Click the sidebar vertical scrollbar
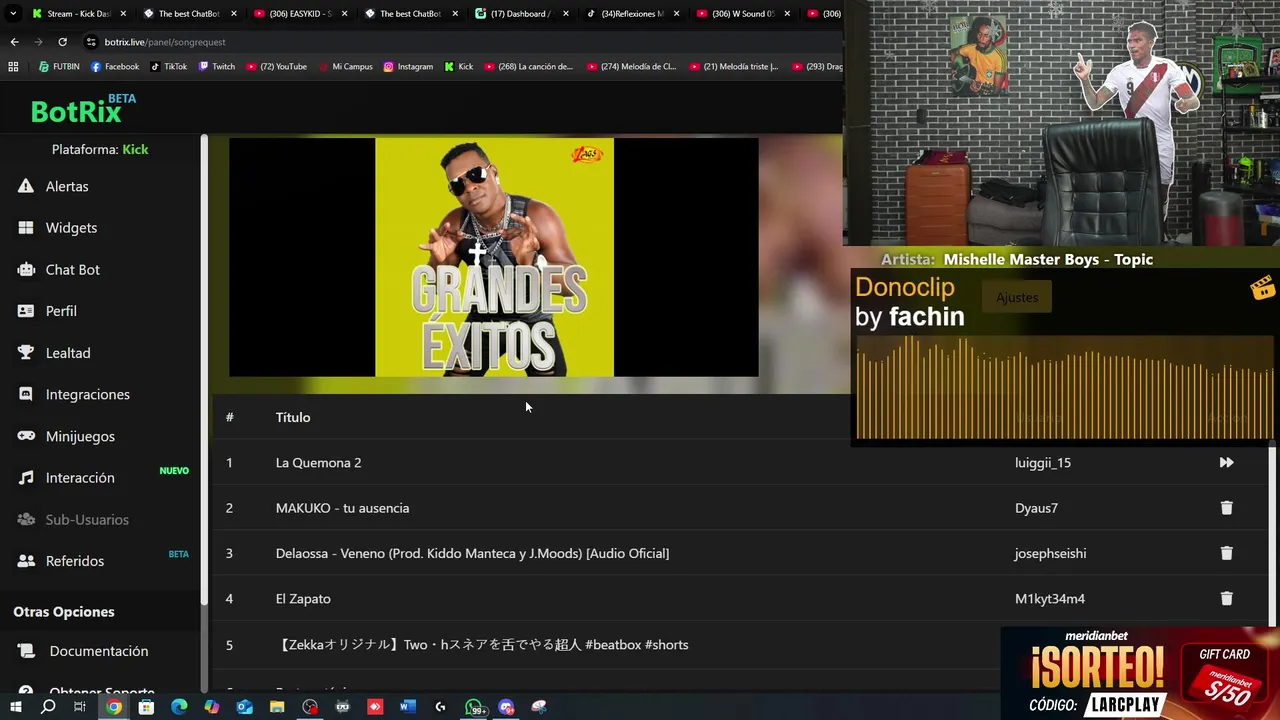The height and width of the screenshot is (720, 1280). [x=204, y=370]
